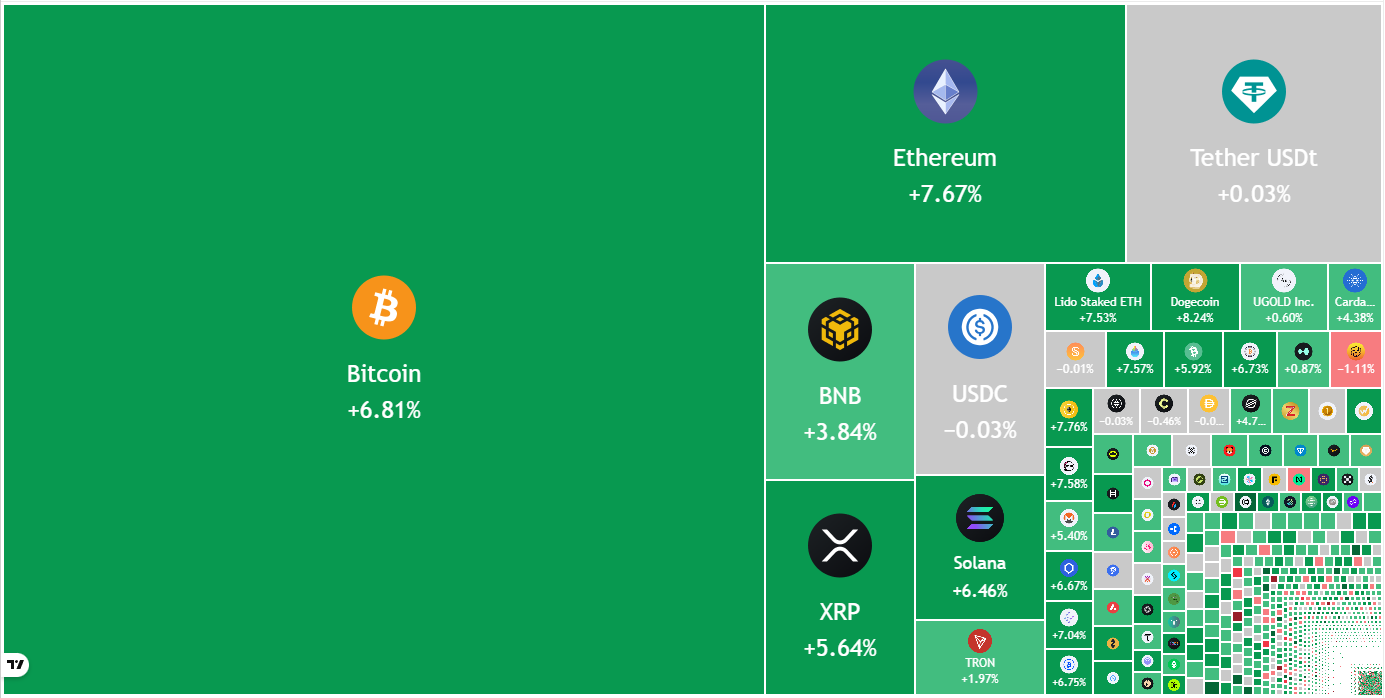Click the red TRON logo
The image size is (1385, 698).
[x=980, y=641]
